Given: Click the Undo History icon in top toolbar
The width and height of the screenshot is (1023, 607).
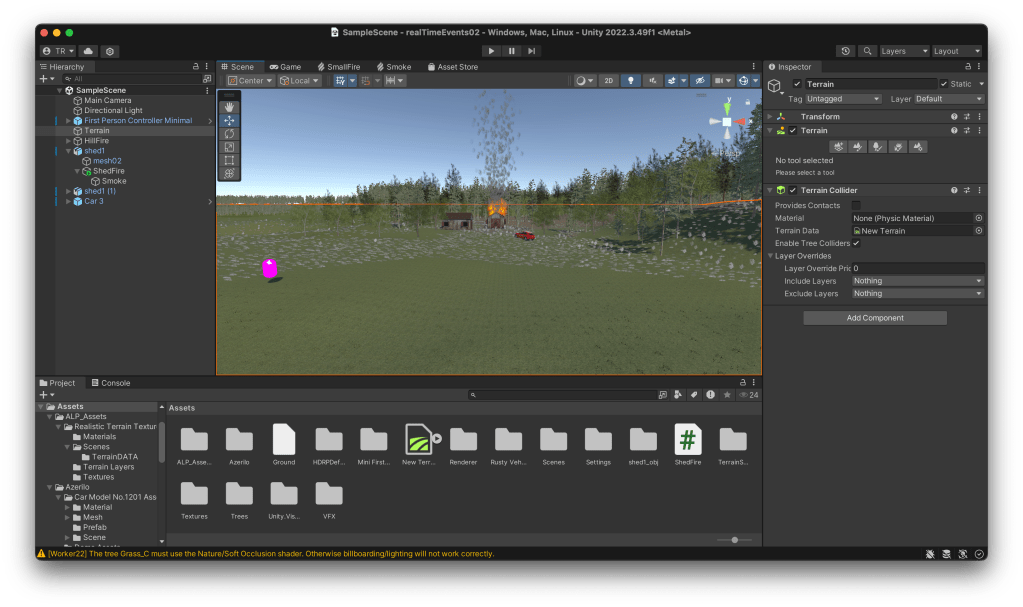Looking at the screenshot, I should 846,51.
